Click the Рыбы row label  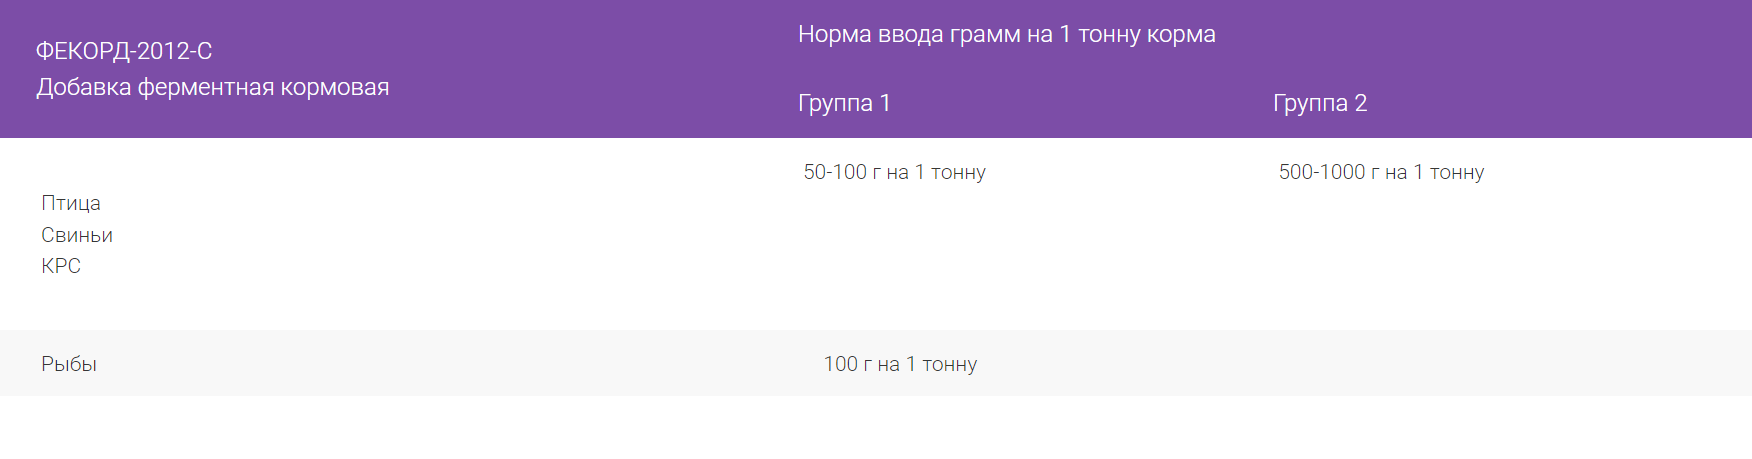pyautogui.click(x=69, y=364)
